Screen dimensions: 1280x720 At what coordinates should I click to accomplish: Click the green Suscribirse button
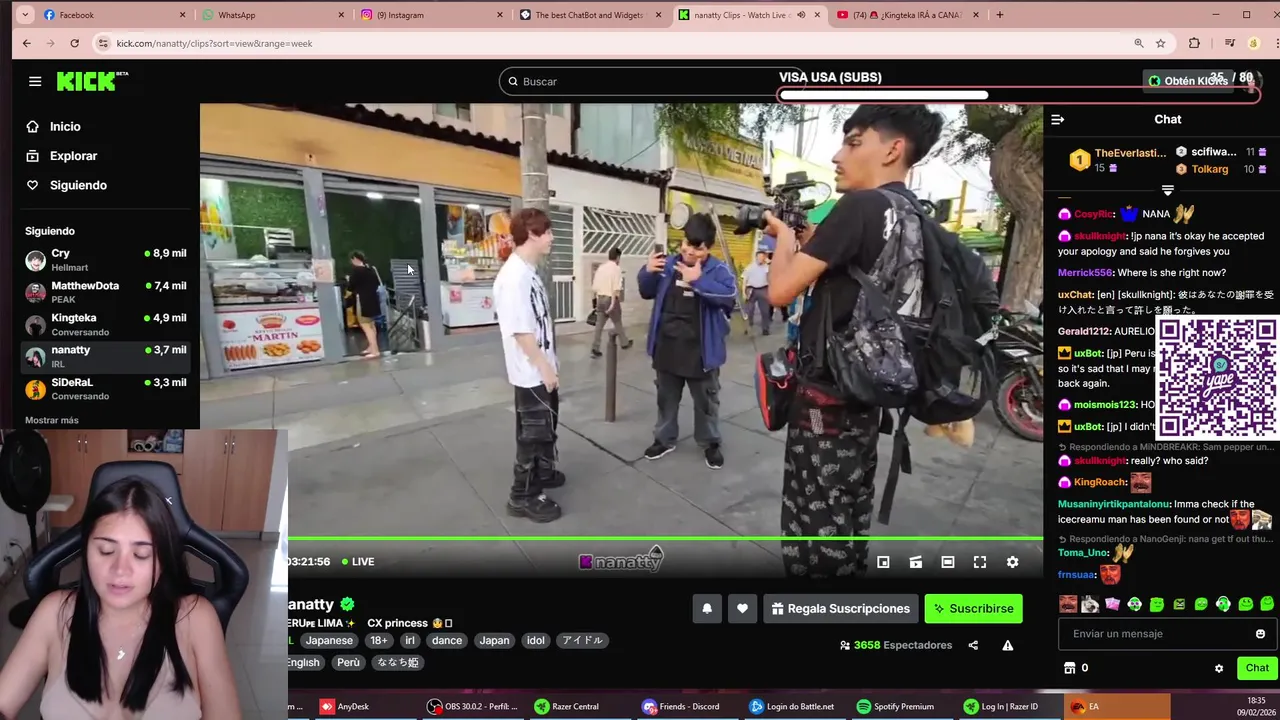coord(973,608)
